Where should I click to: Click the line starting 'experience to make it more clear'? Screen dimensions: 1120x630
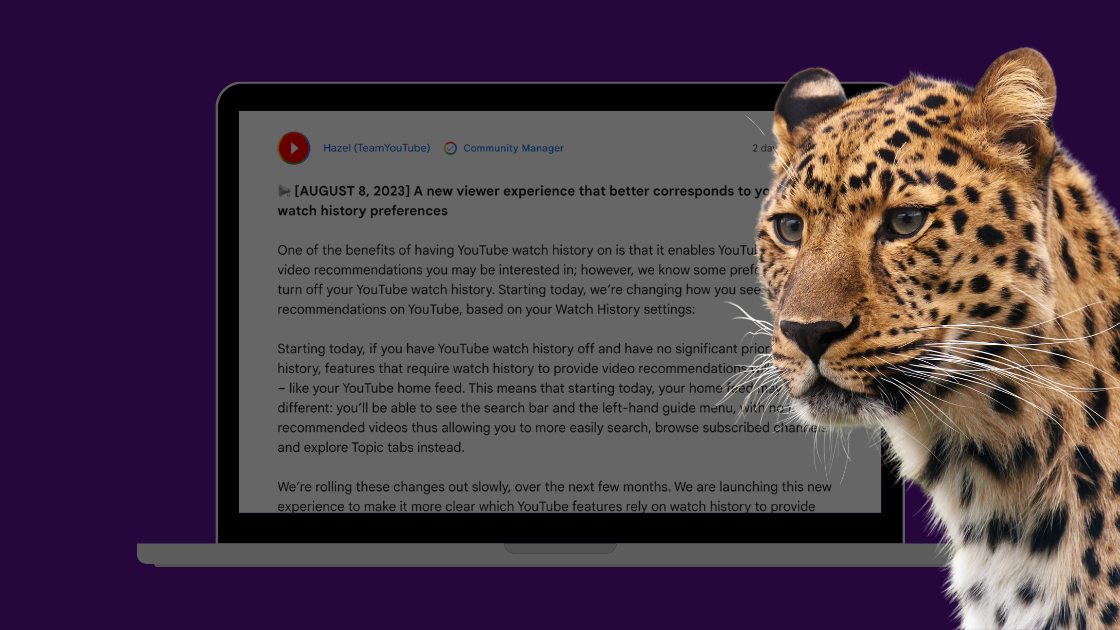pos(546,506)
